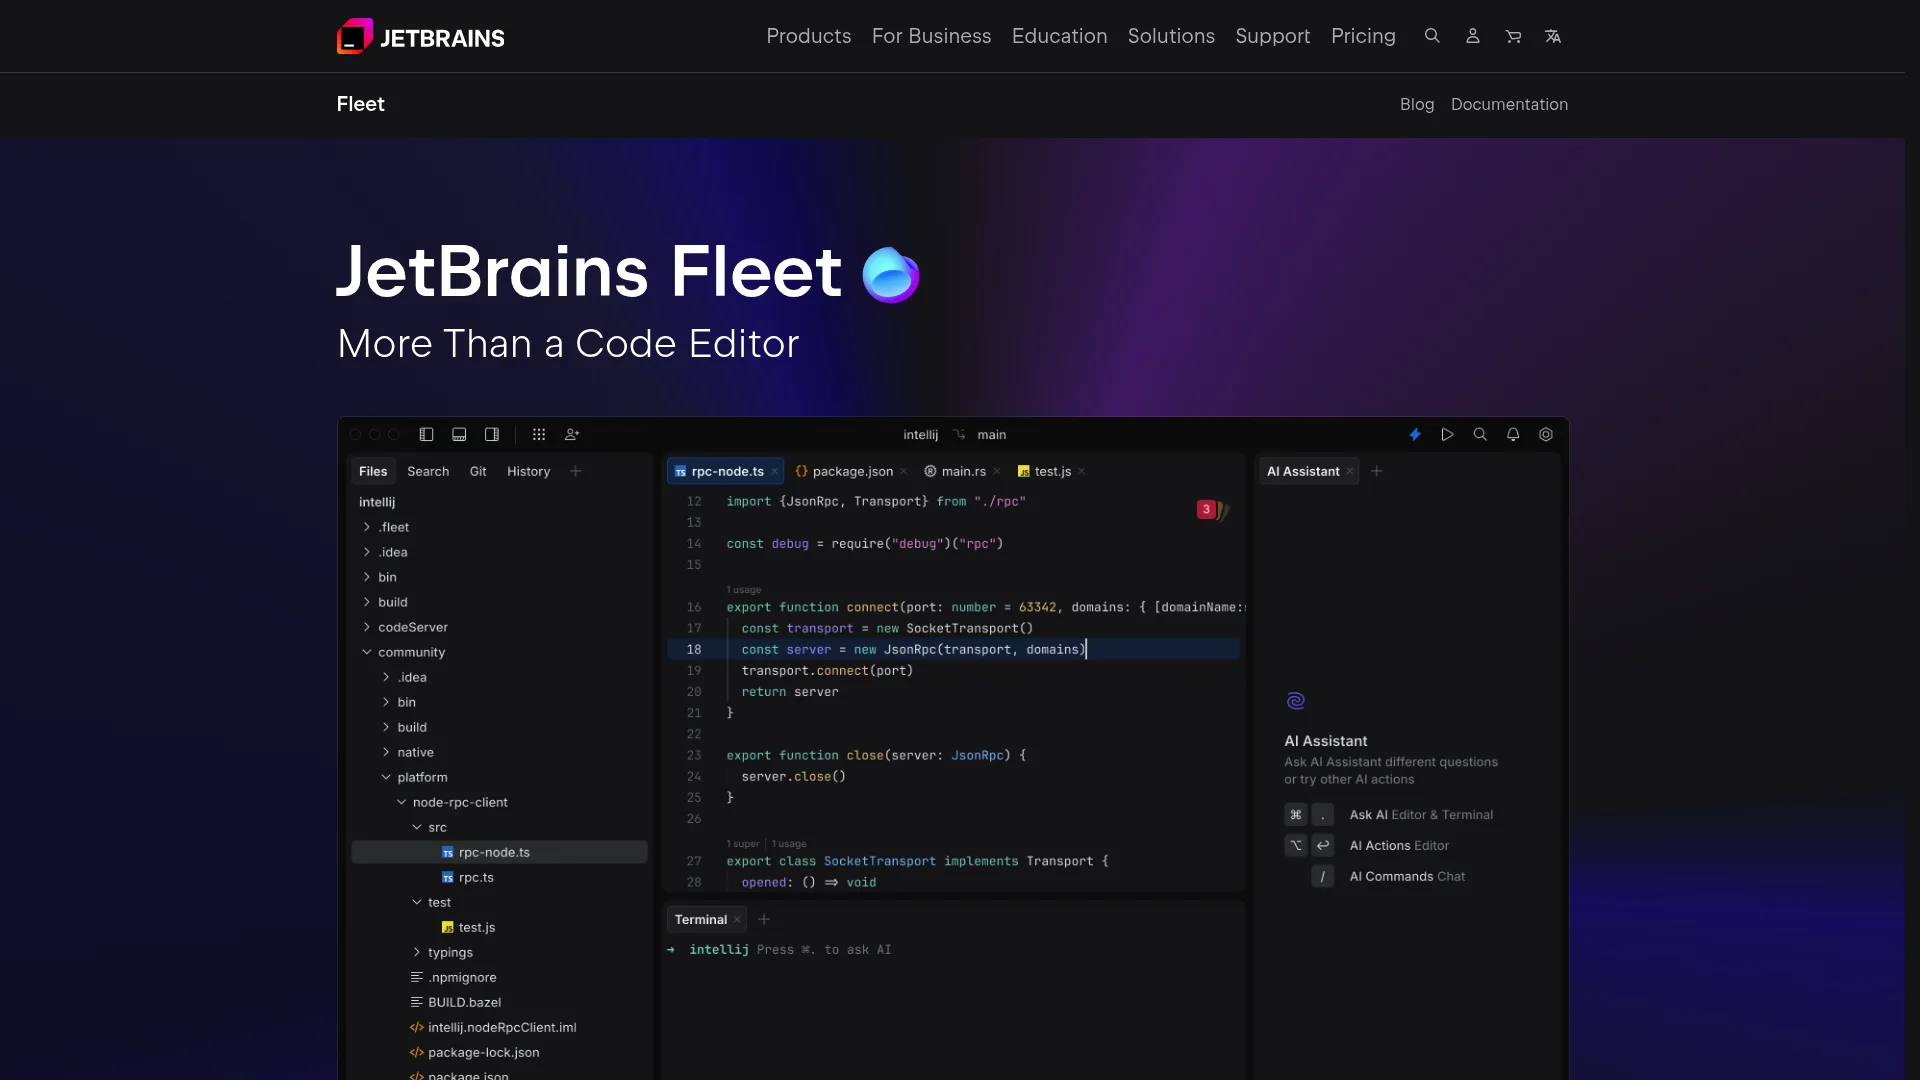Close the package.json editor tab
The height and width of the screenshot is (1080, 1920).
903,472
